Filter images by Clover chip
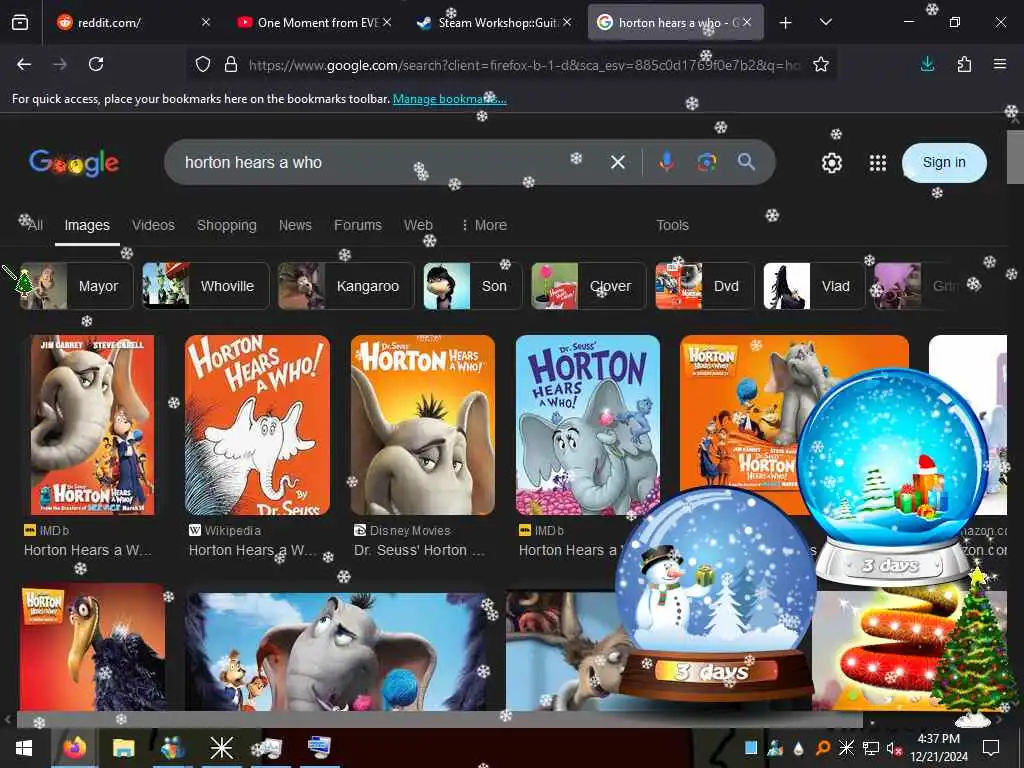 coord(588,286)
